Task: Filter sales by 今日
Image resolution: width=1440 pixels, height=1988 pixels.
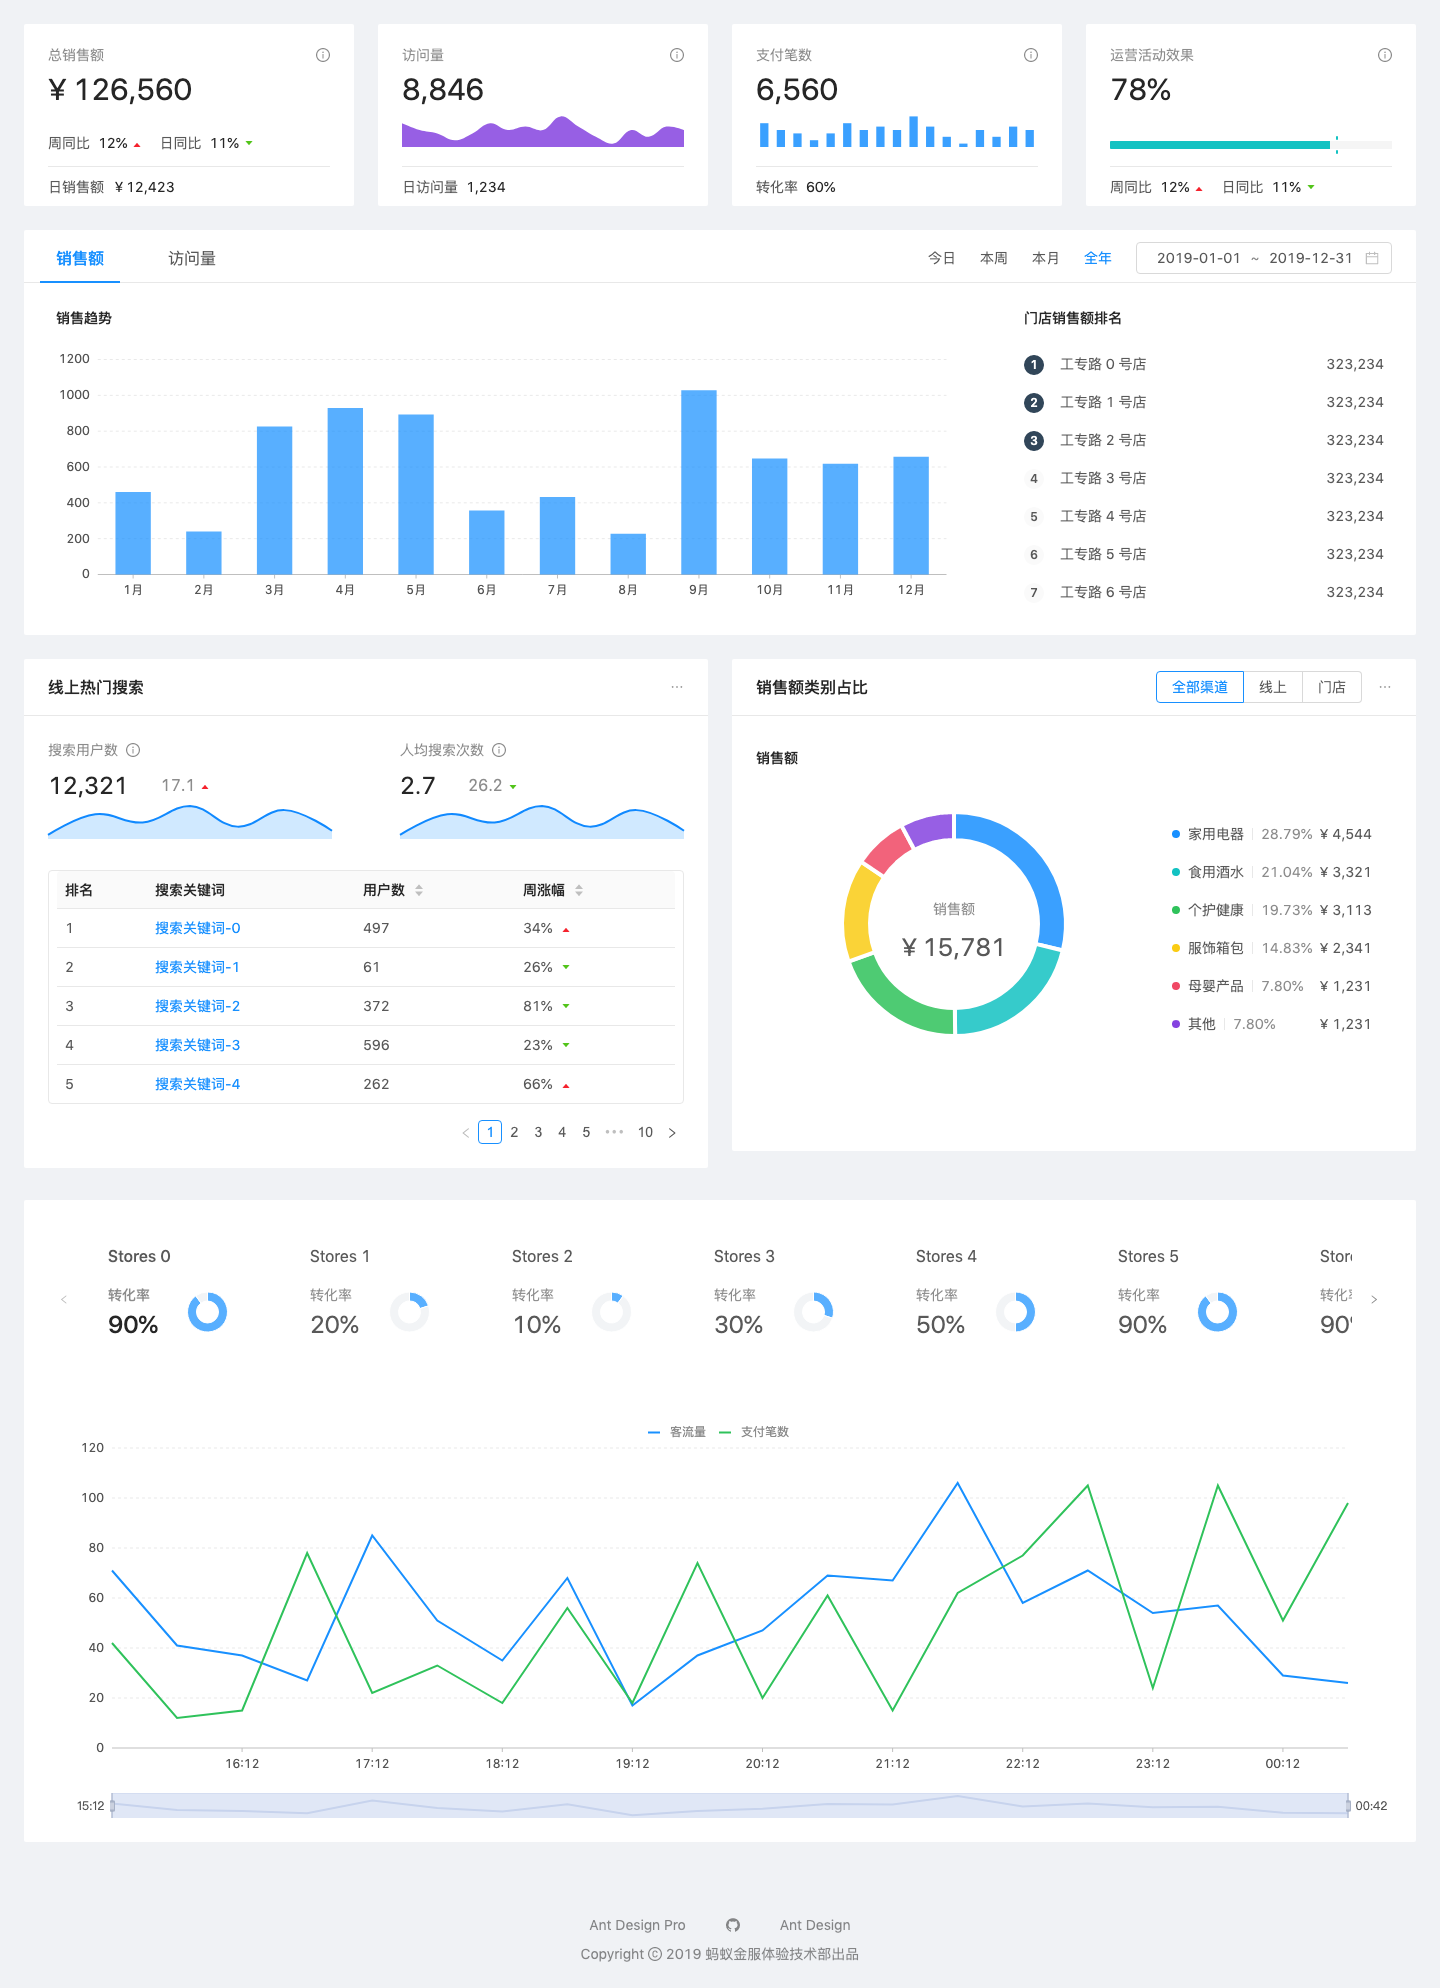Action: pos(942,258)
